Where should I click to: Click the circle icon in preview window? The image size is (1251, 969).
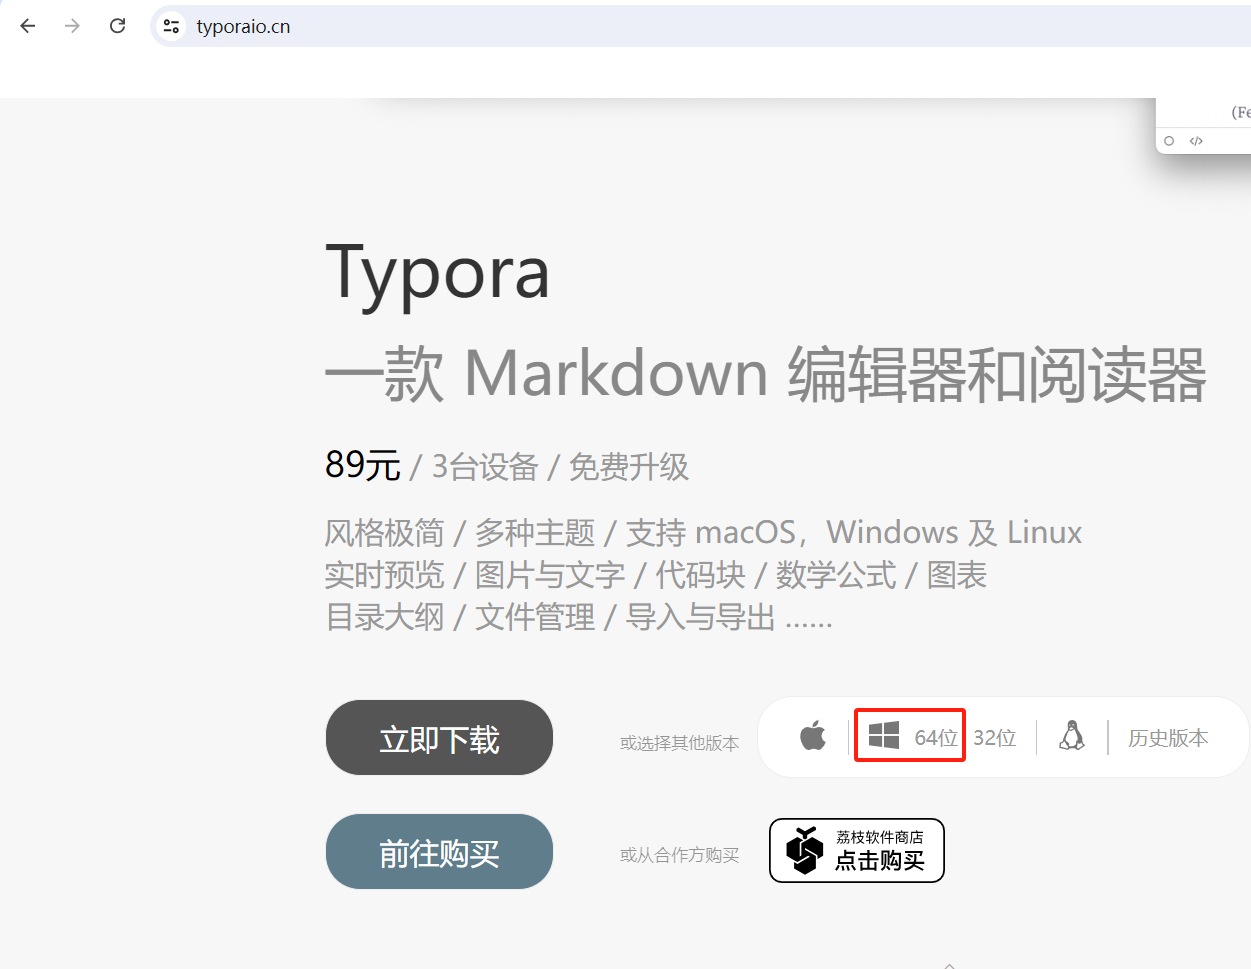(x=1169, y=141)
